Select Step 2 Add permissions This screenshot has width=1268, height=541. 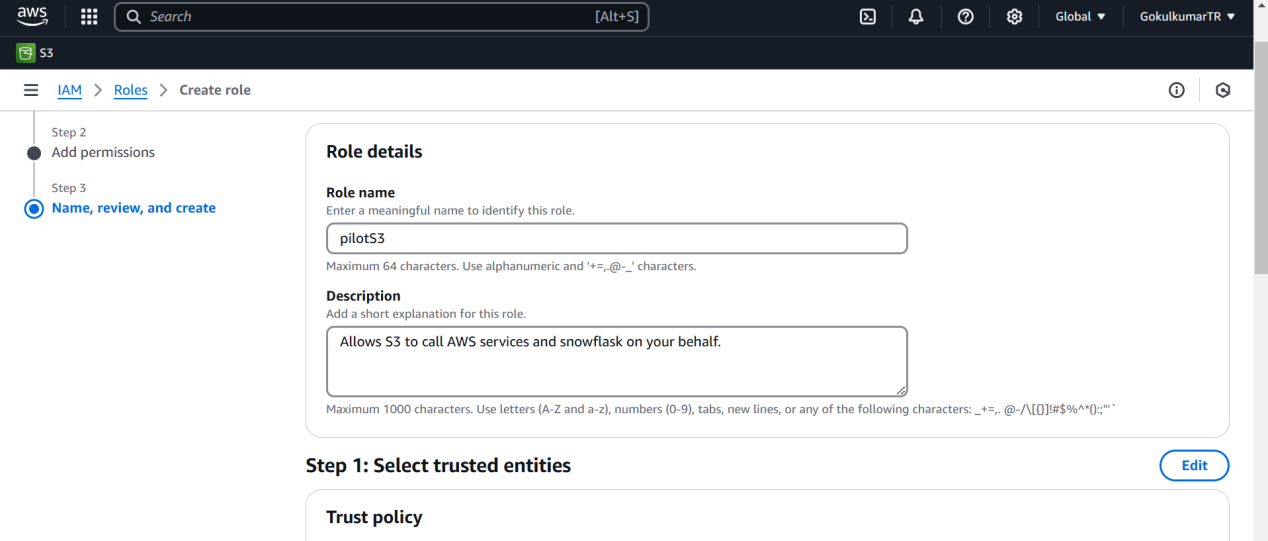click(x=103, y=152)
